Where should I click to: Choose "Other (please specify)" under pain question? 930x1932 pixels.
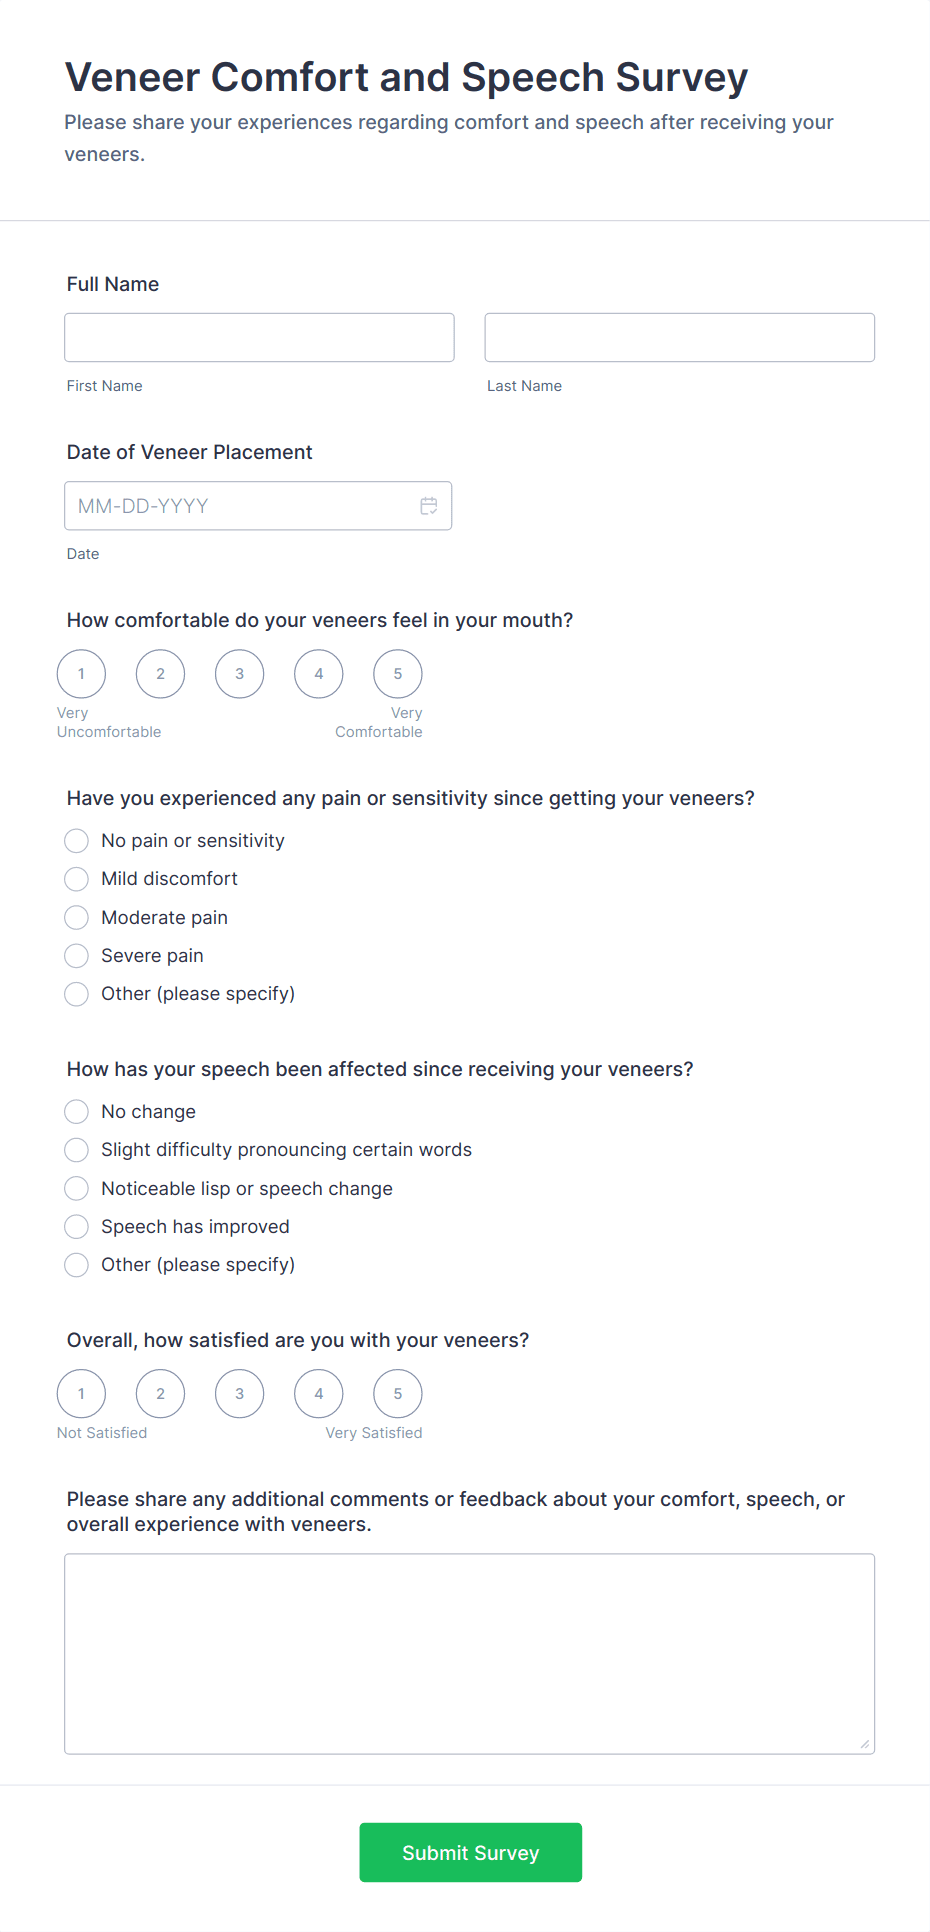coord(76,994)
